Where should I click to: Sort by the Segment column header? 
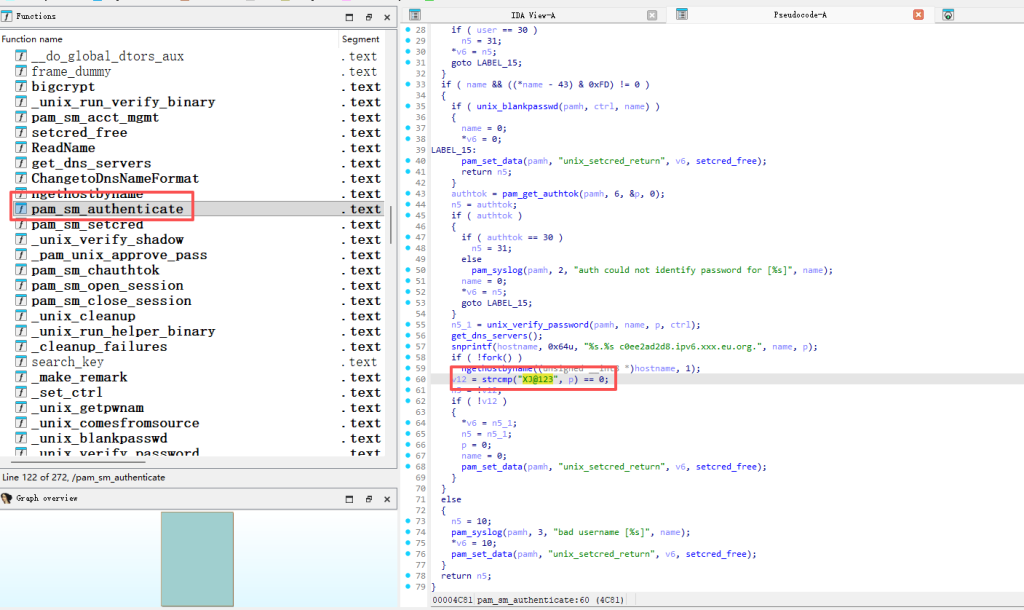360,39
